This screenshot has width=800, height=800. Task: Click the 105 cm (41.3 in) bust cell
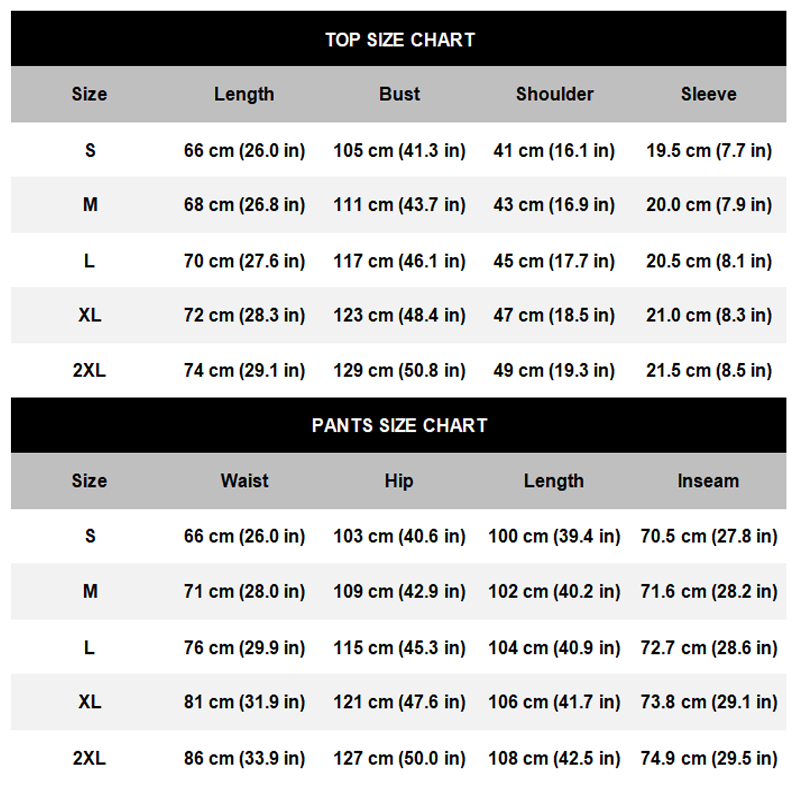(x=399, y=150)
